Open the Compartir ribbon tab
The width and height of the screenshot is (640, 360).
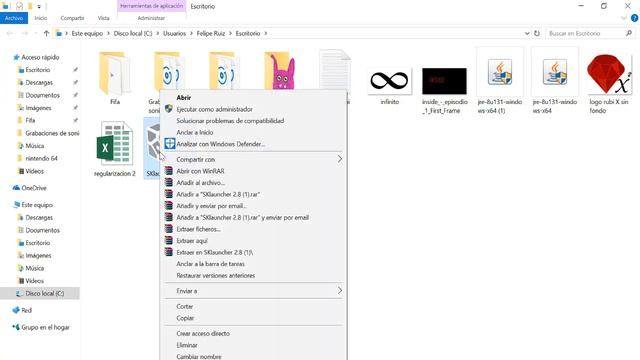(x=72, y=18)
